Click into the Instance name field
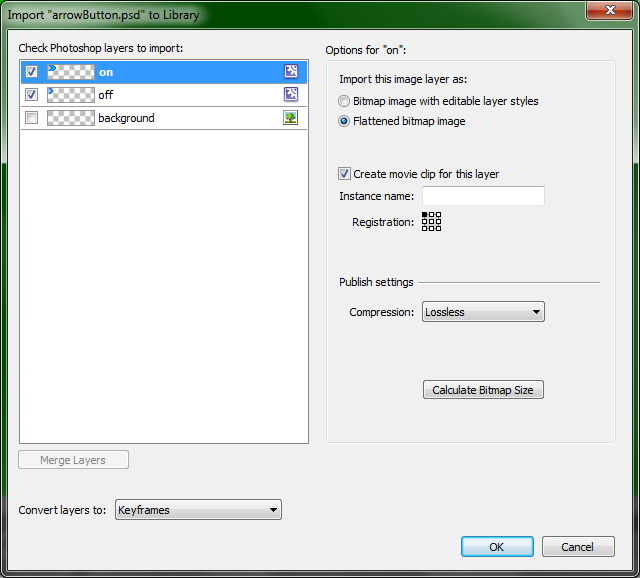640x578 pixels. click(483, 196)
